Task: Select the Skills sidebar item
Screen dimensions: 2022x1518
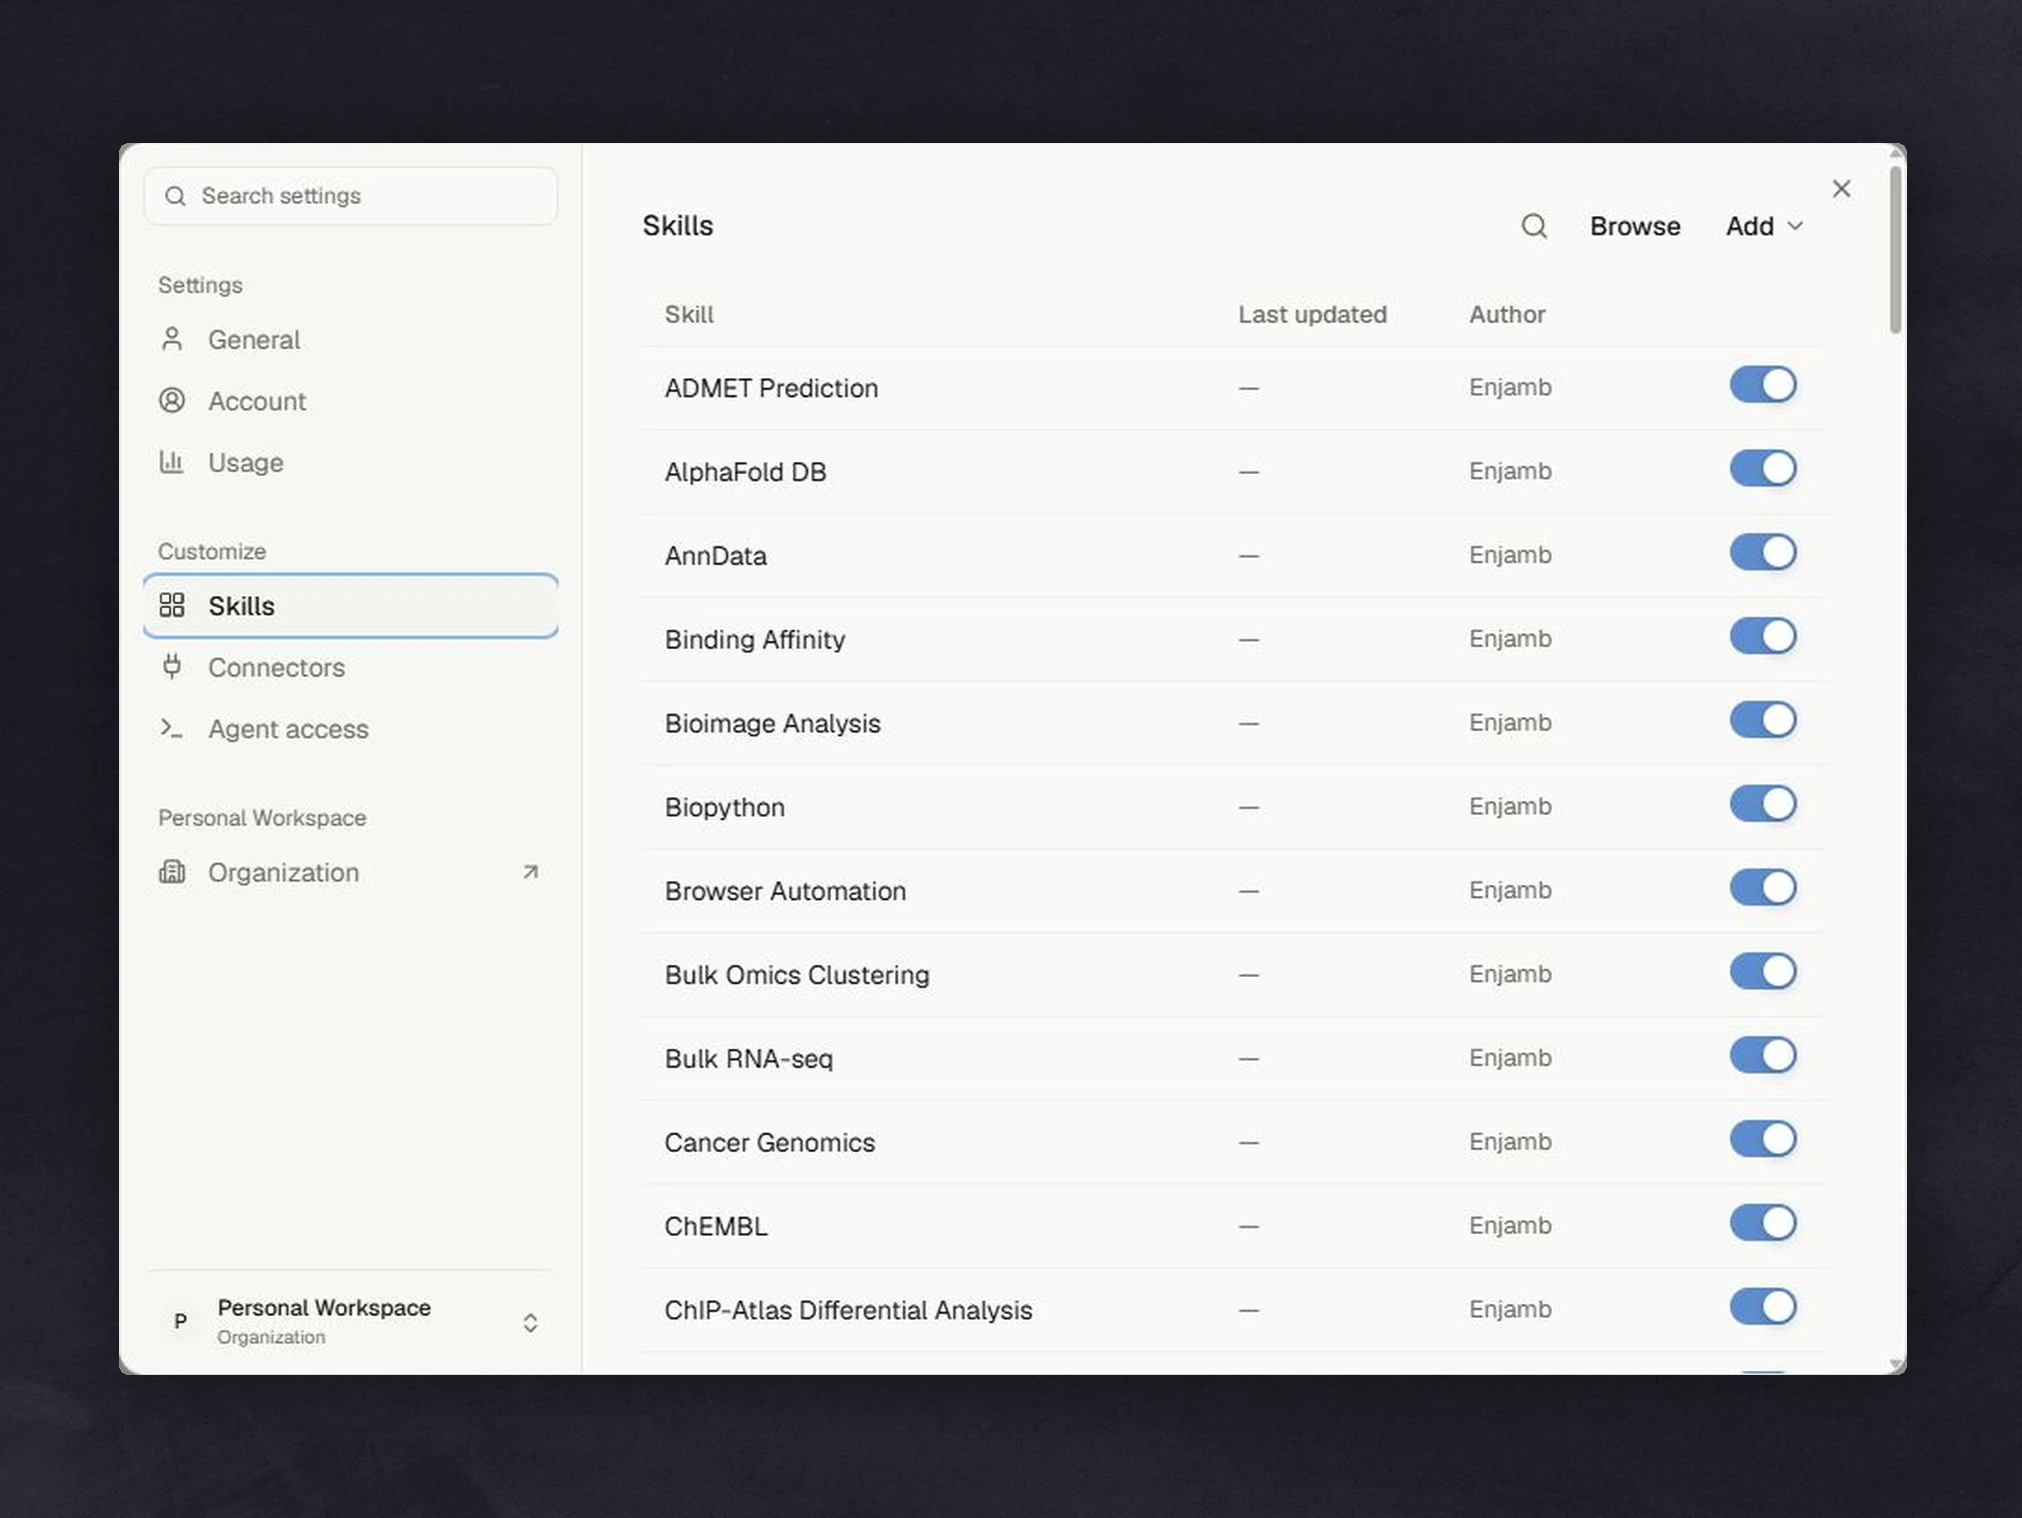Action: [x=350, y=605]
